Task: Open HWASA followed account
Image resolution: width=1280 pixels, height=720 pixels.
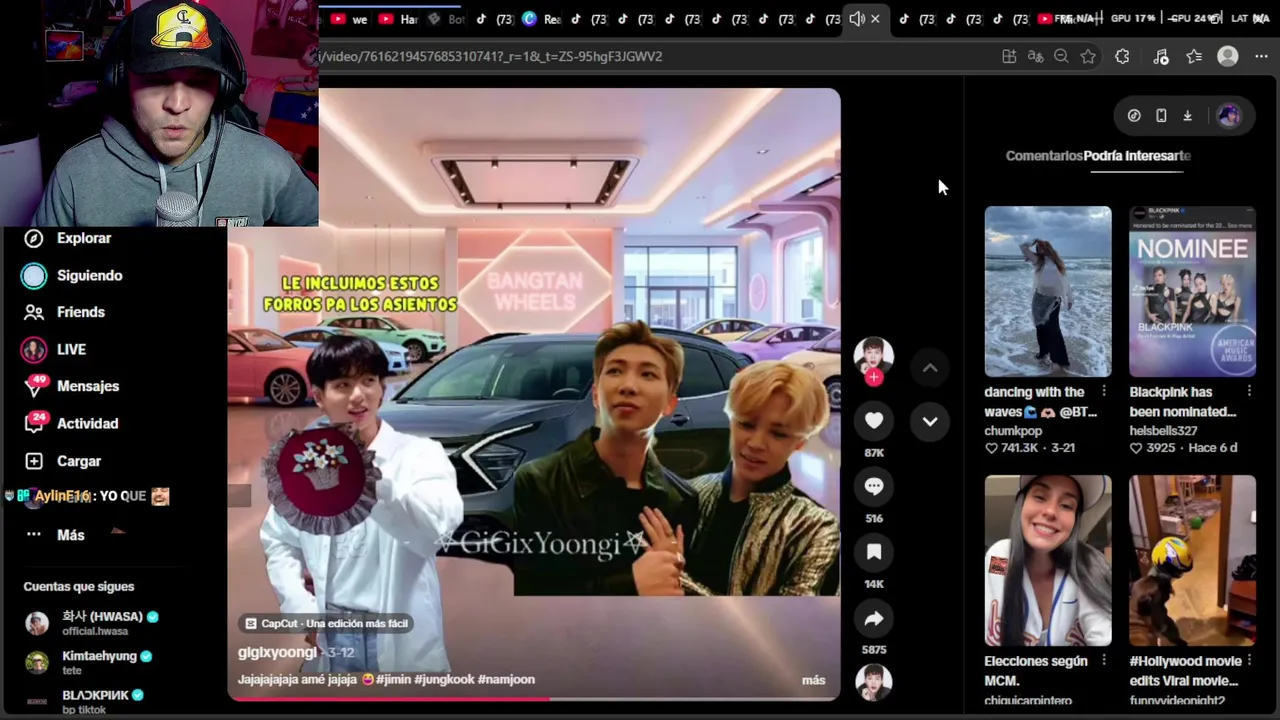Action: click(92, 622)
